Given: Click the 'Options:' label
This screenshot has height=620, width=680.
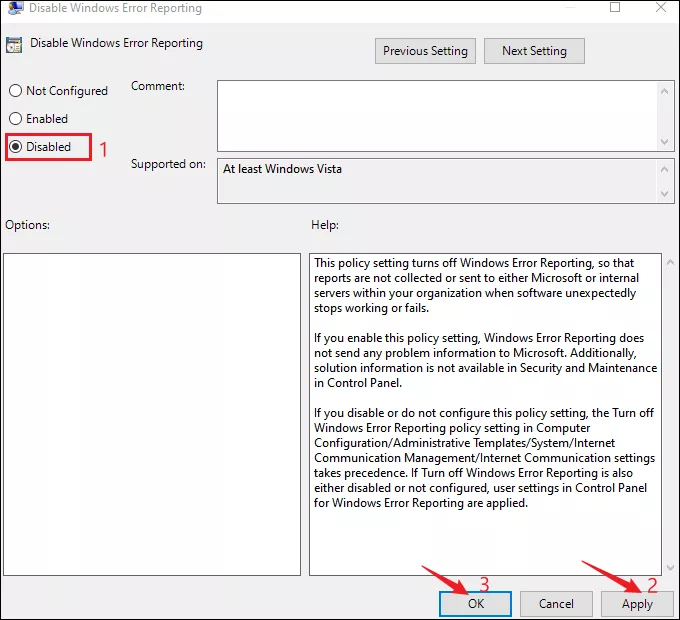Looking at the screenshot, I should pos(27,225).
